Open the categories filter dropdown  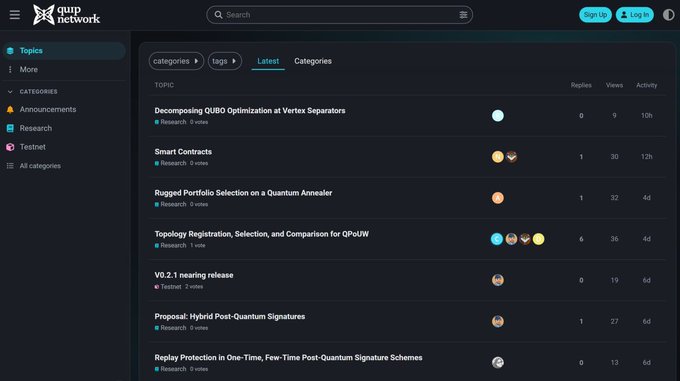tap(176, 61)
